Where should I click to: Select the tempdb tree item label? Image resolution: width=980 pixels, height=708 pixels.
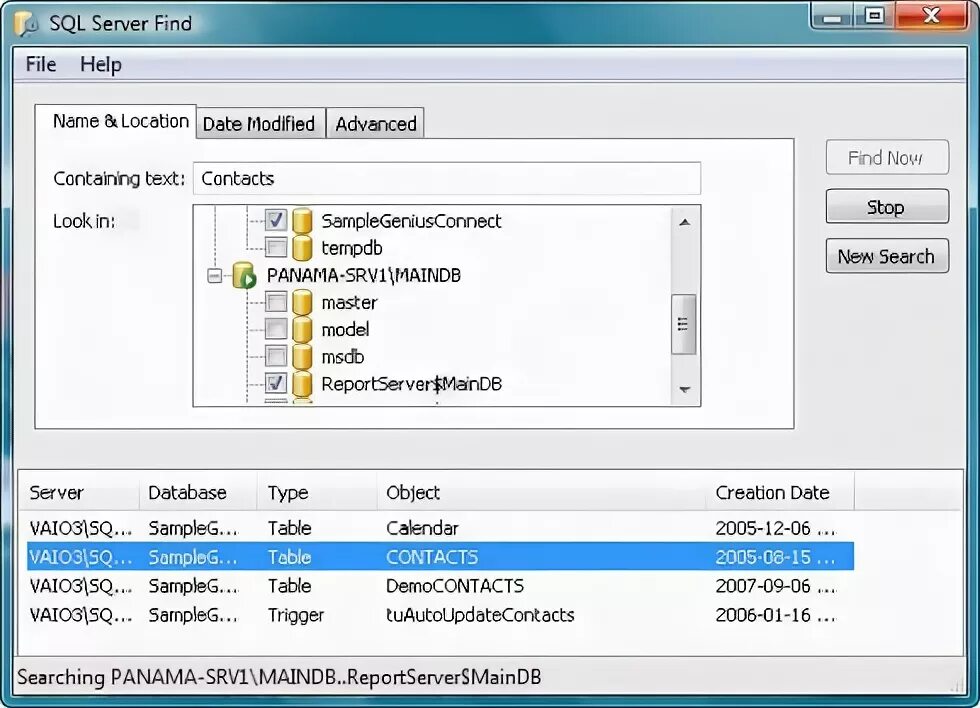tap(351, 248)
